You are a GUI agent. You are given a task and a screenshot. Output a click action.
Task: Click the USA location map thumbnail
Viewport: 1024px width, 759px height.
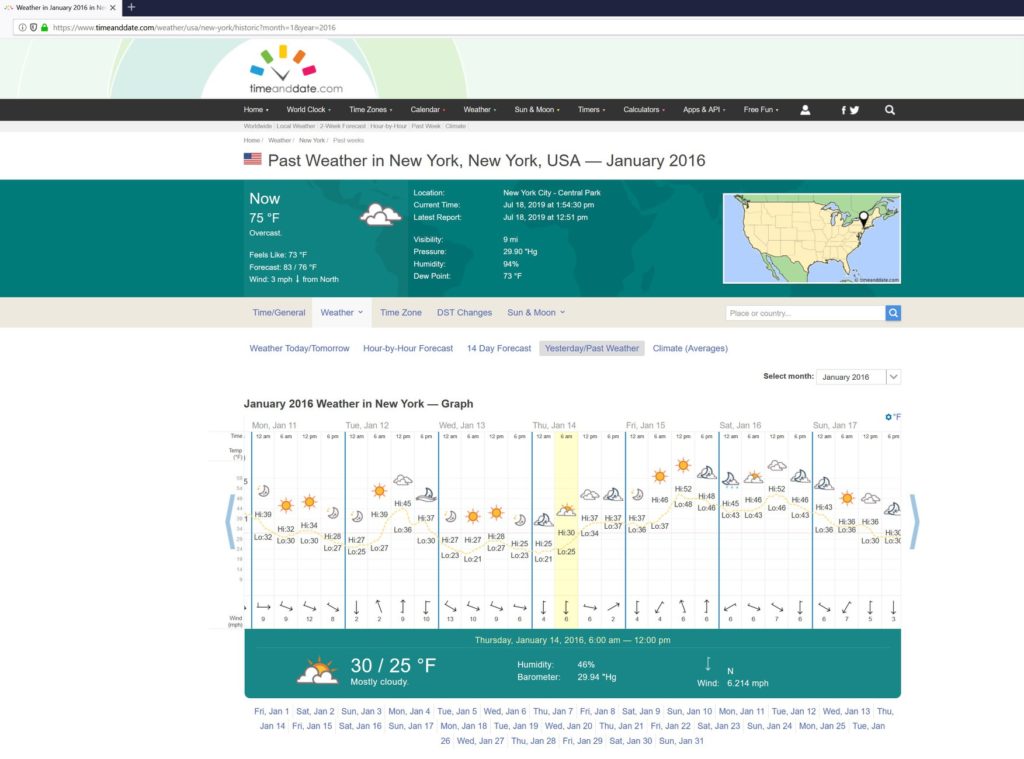tap(811, 239)
